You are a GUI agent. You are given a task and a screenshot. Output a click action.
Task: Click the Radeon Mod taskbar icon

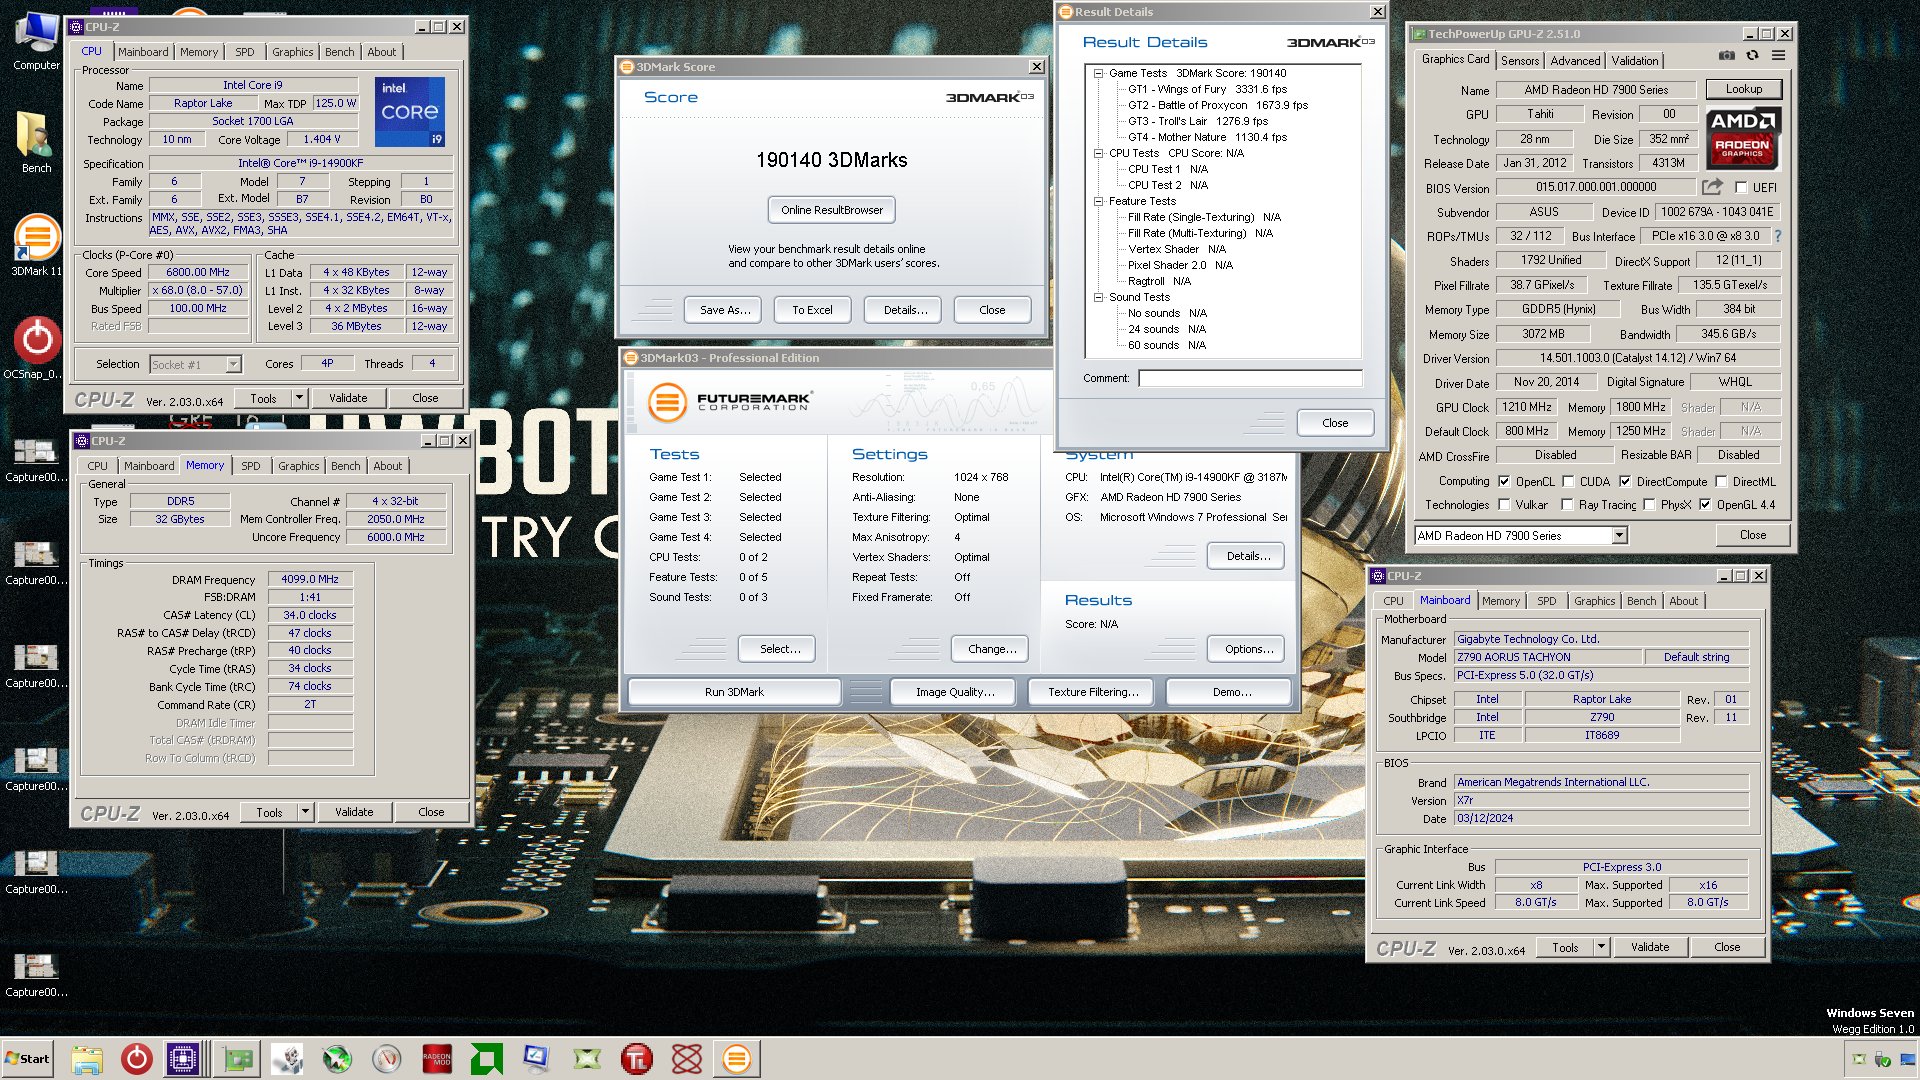(x=437, y=1059)
